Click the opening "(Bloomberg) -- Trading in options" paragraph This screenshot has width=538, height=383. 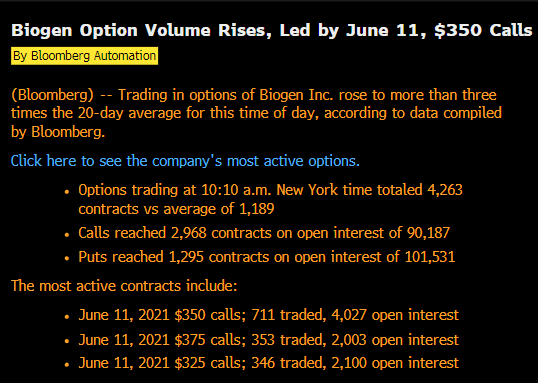pyautogui.click(x=256, y=113)
